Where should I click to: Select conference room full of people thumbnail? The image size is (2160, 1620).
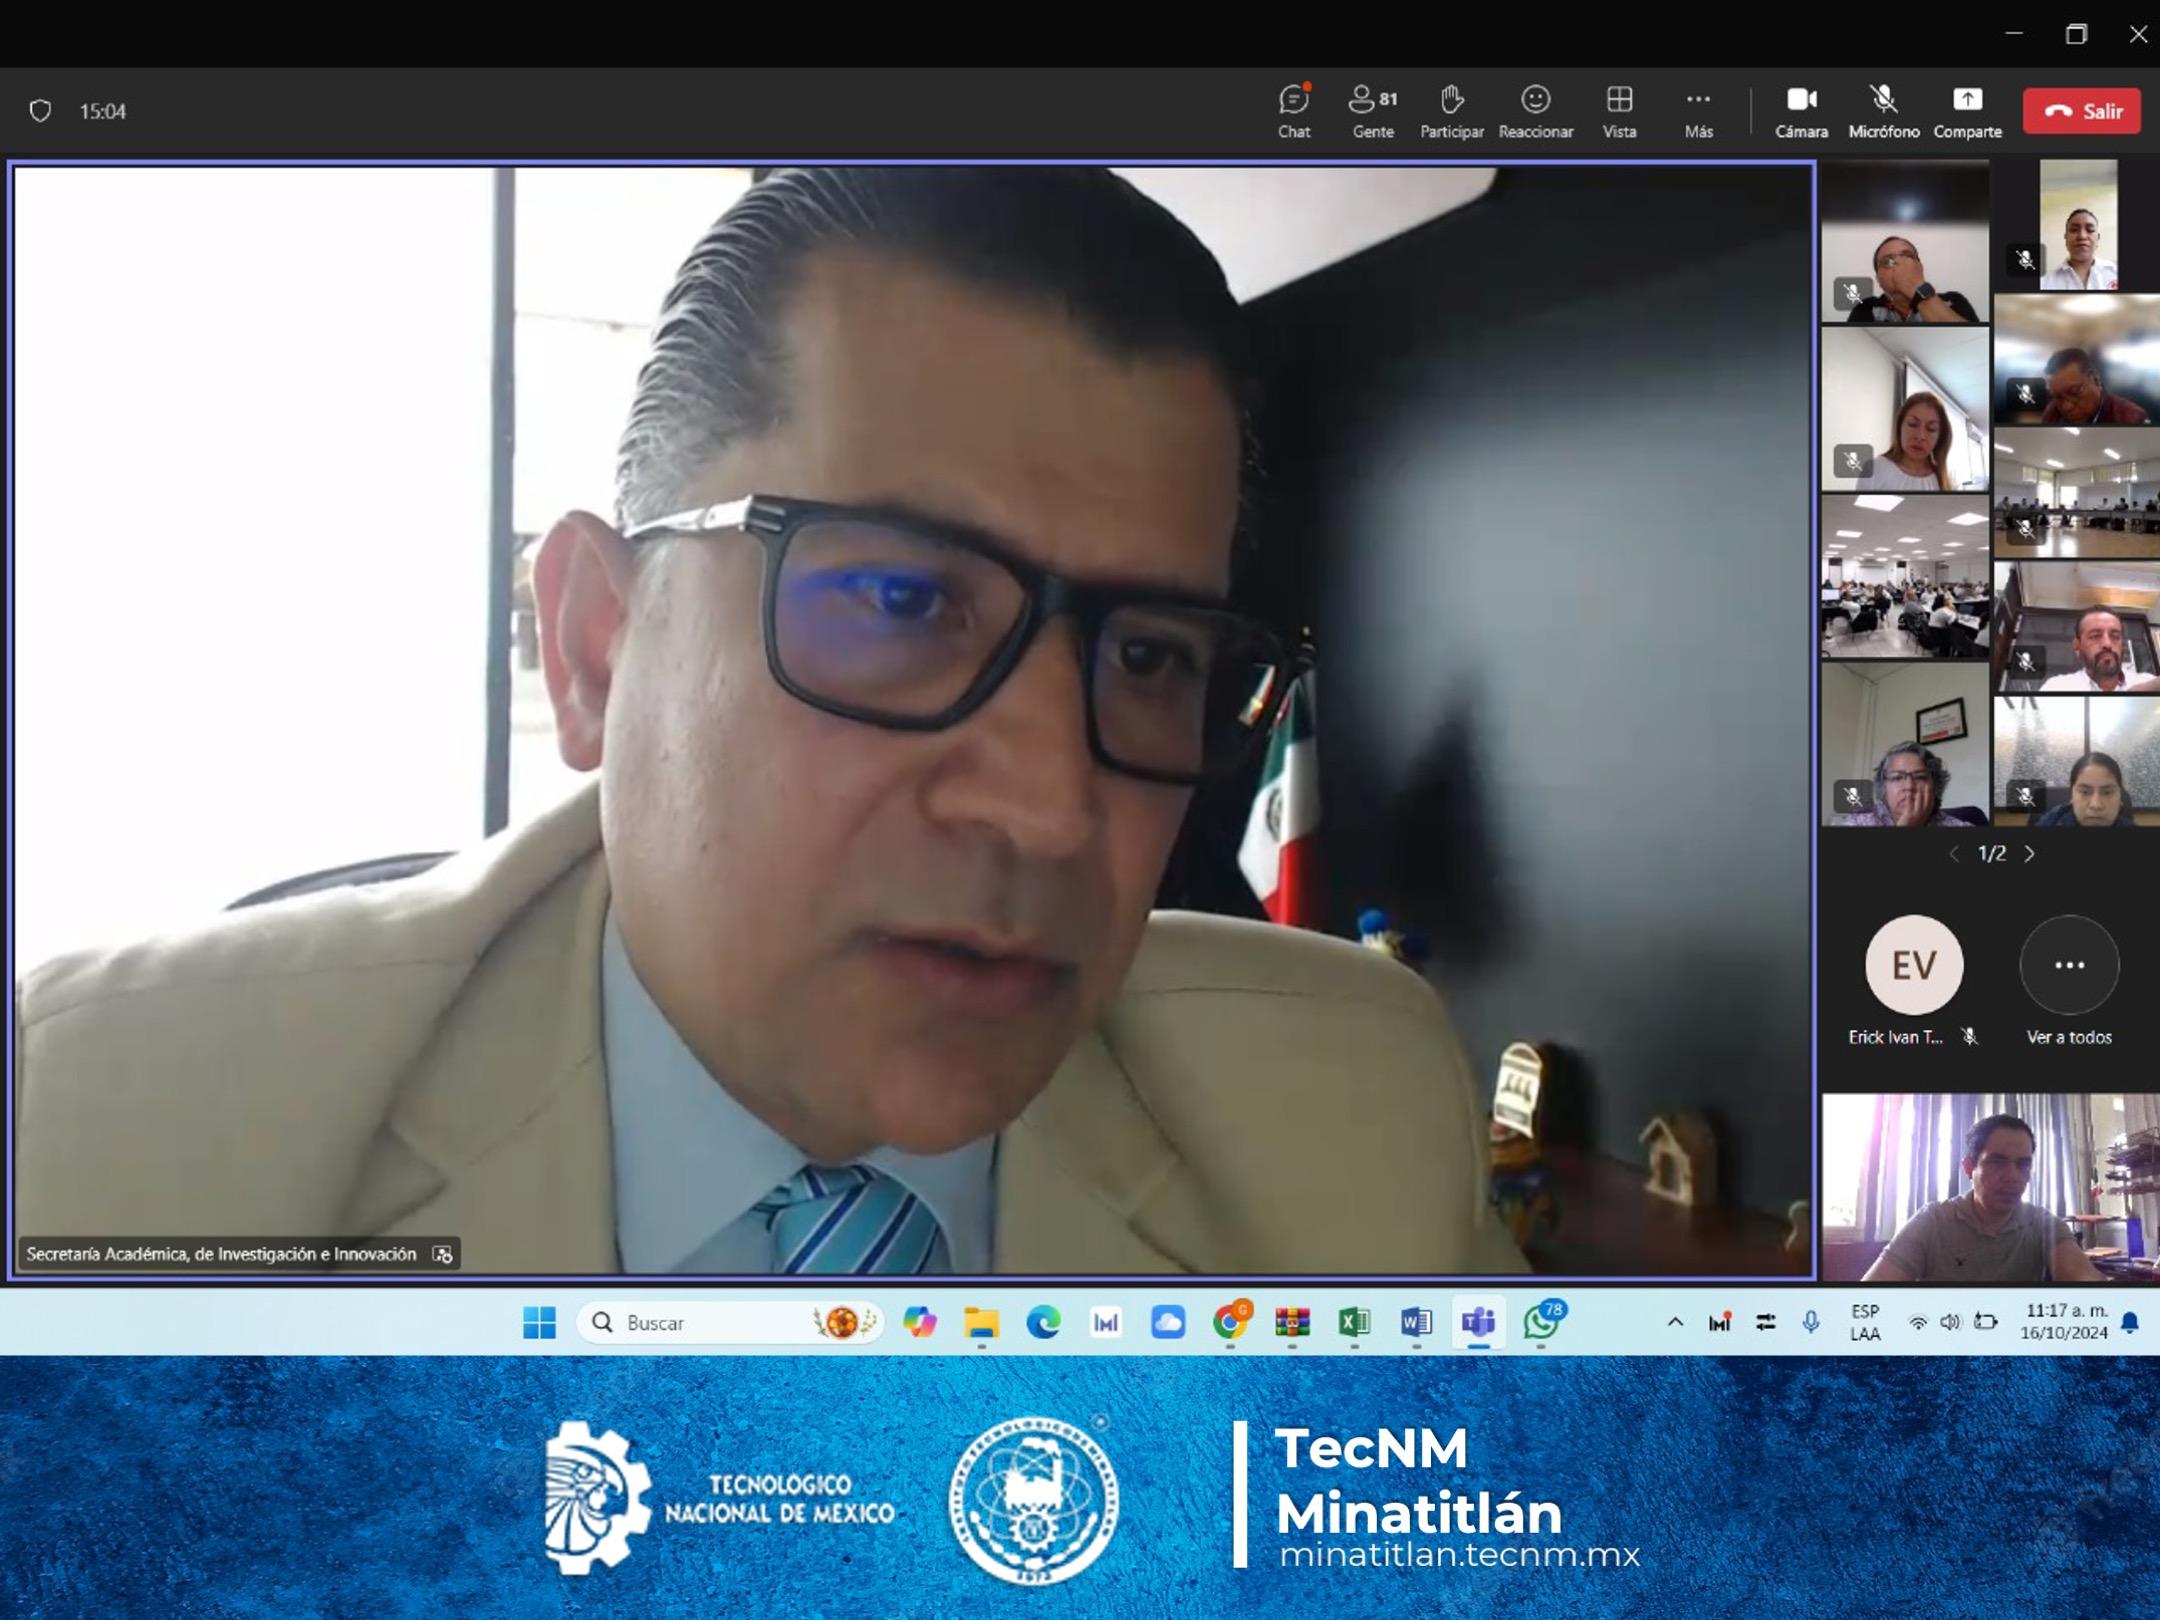(x=1905, y=577)
